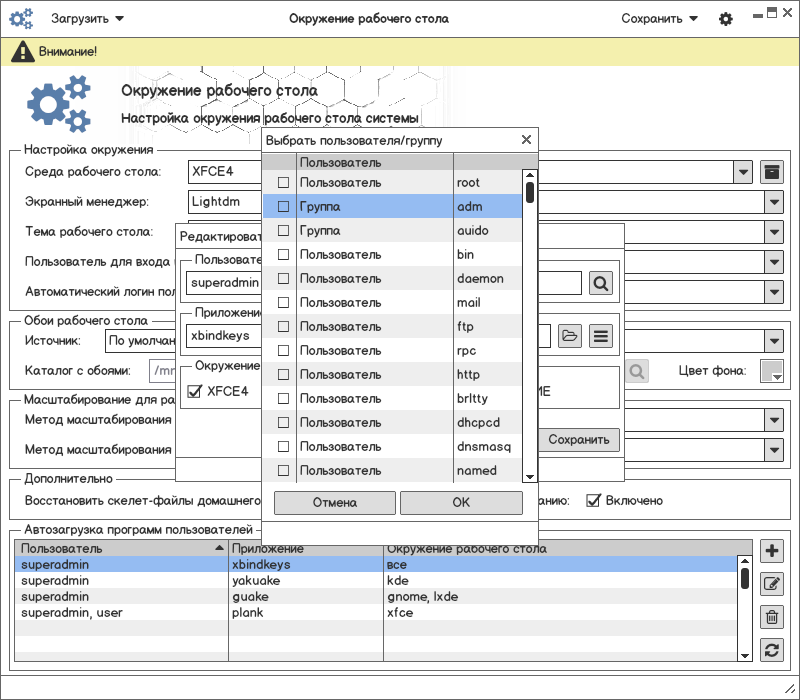The width and height of the screenshot is (800, 700).
Task: Click the refresh autostart list icon
Action: coord(771,650)
